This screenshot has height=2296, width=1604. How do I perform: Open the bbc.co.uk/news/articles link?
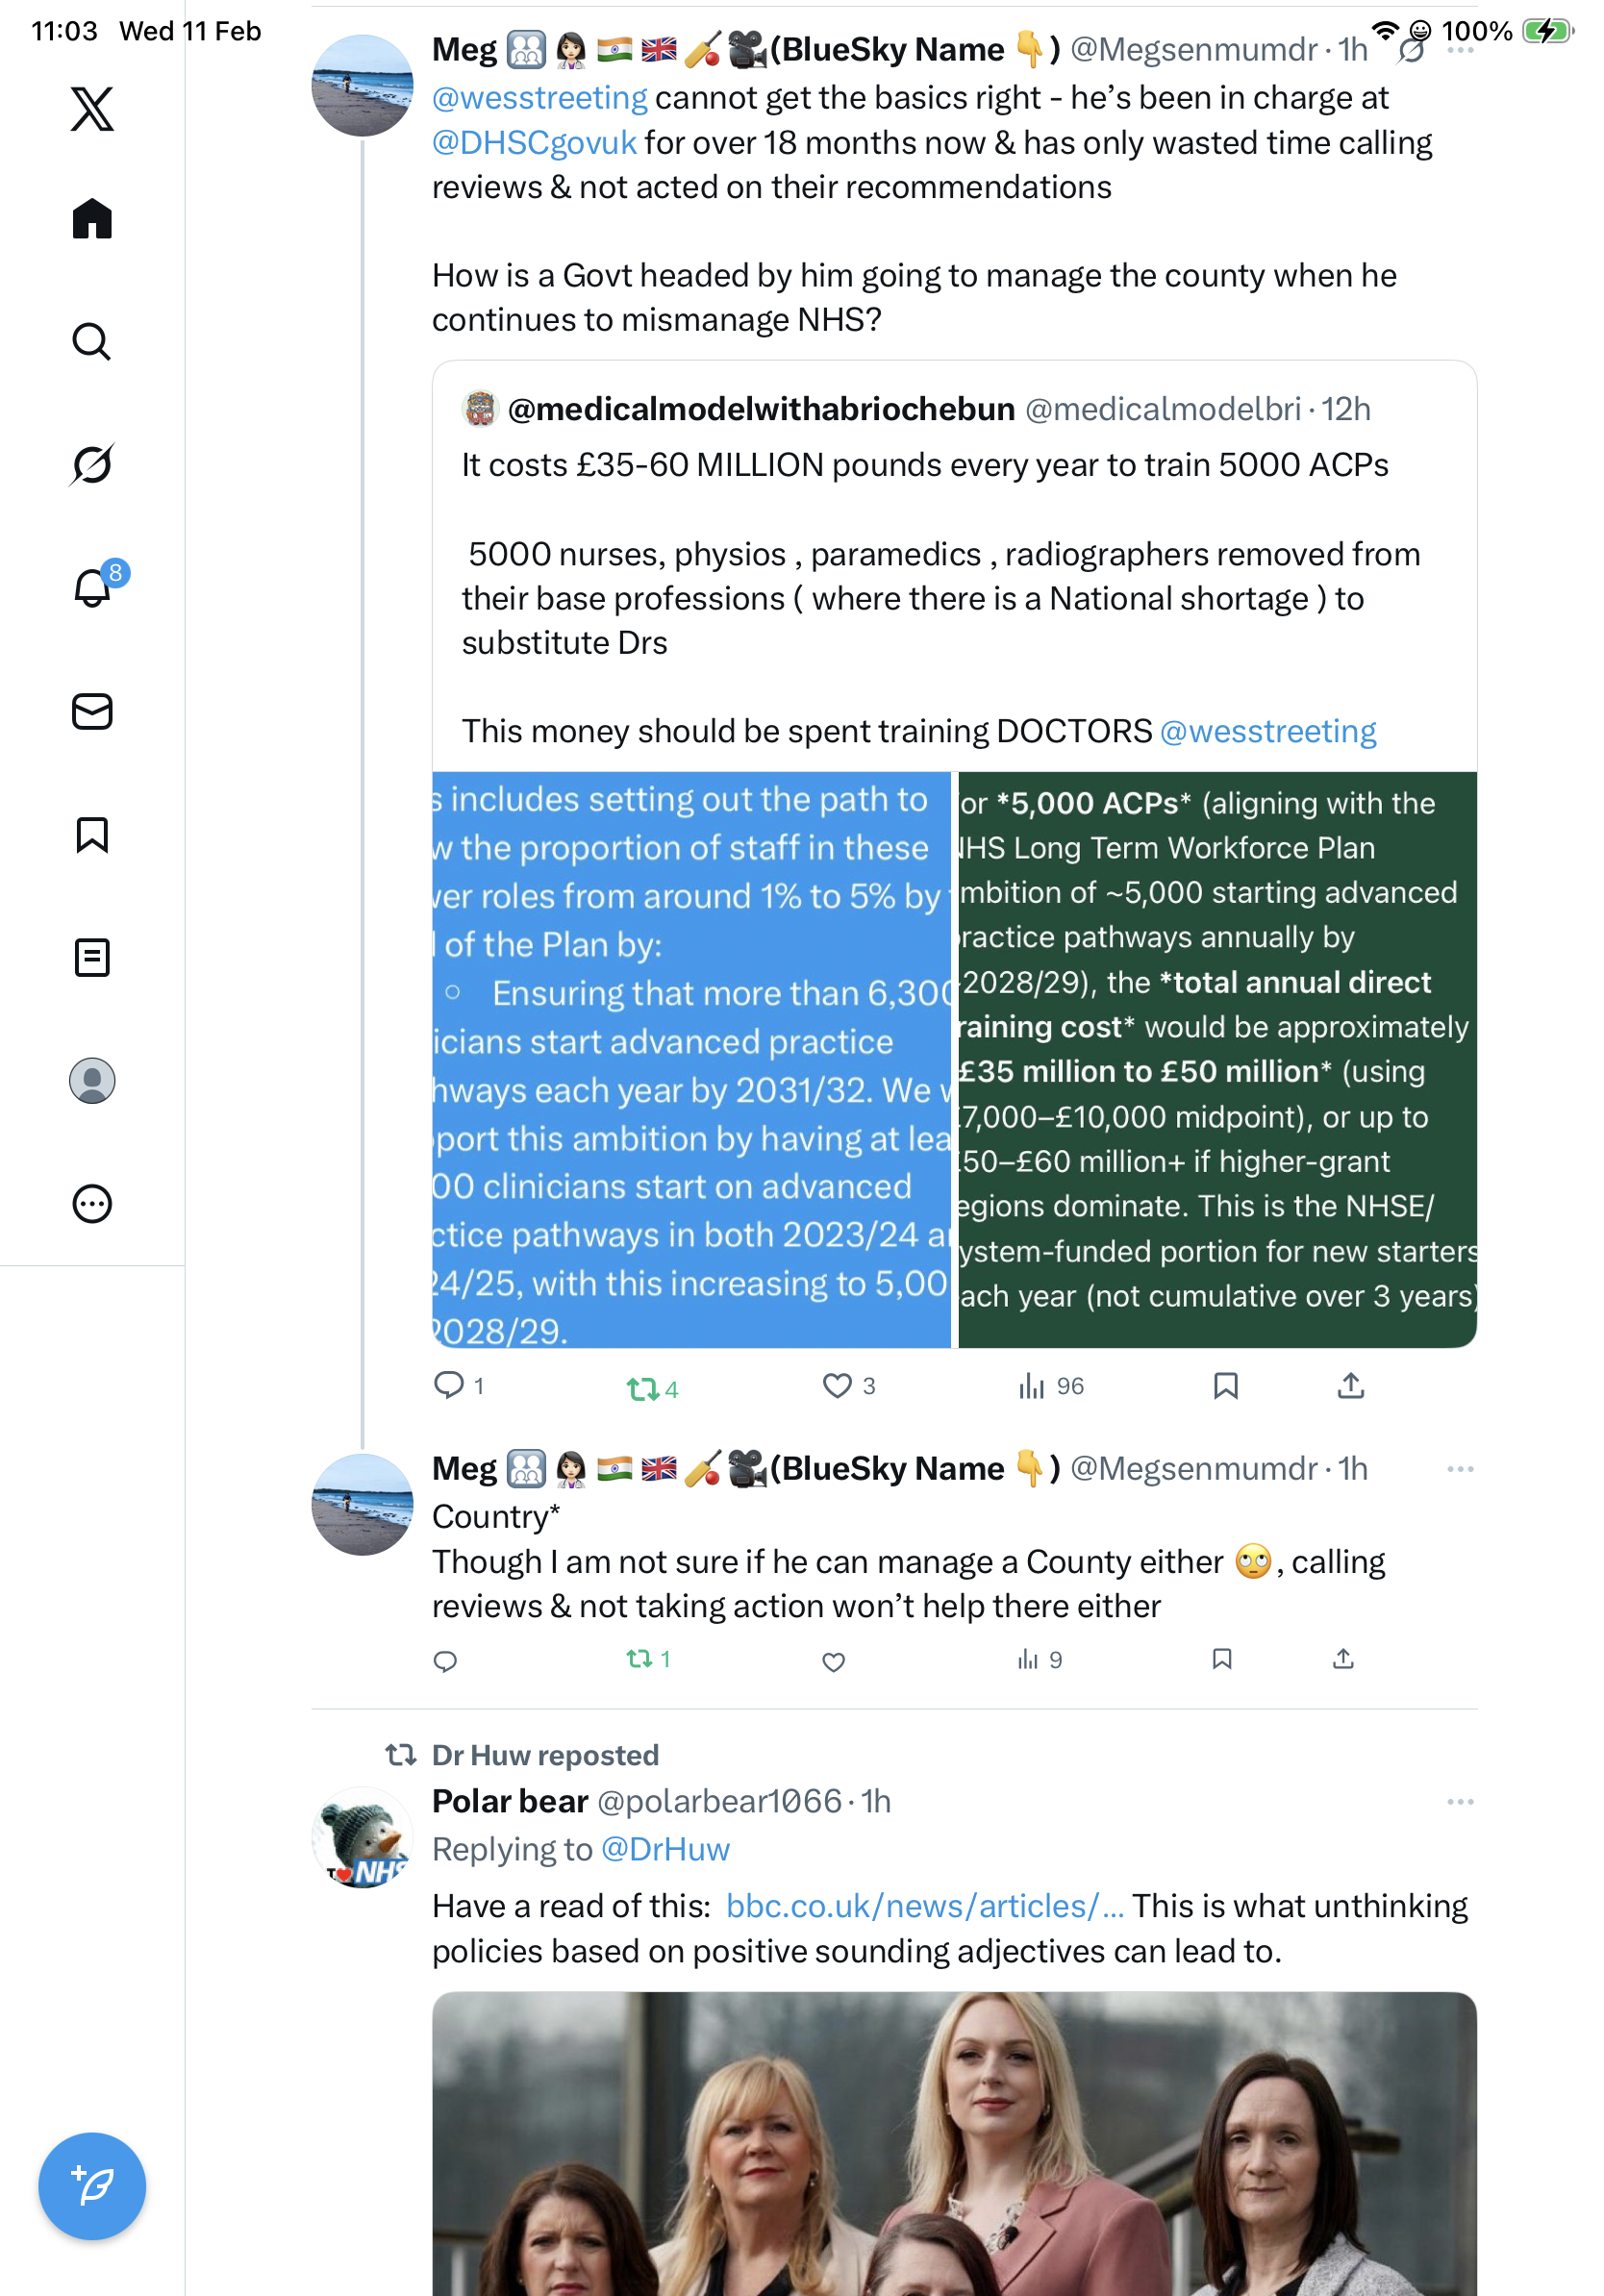coord(924,1905)
